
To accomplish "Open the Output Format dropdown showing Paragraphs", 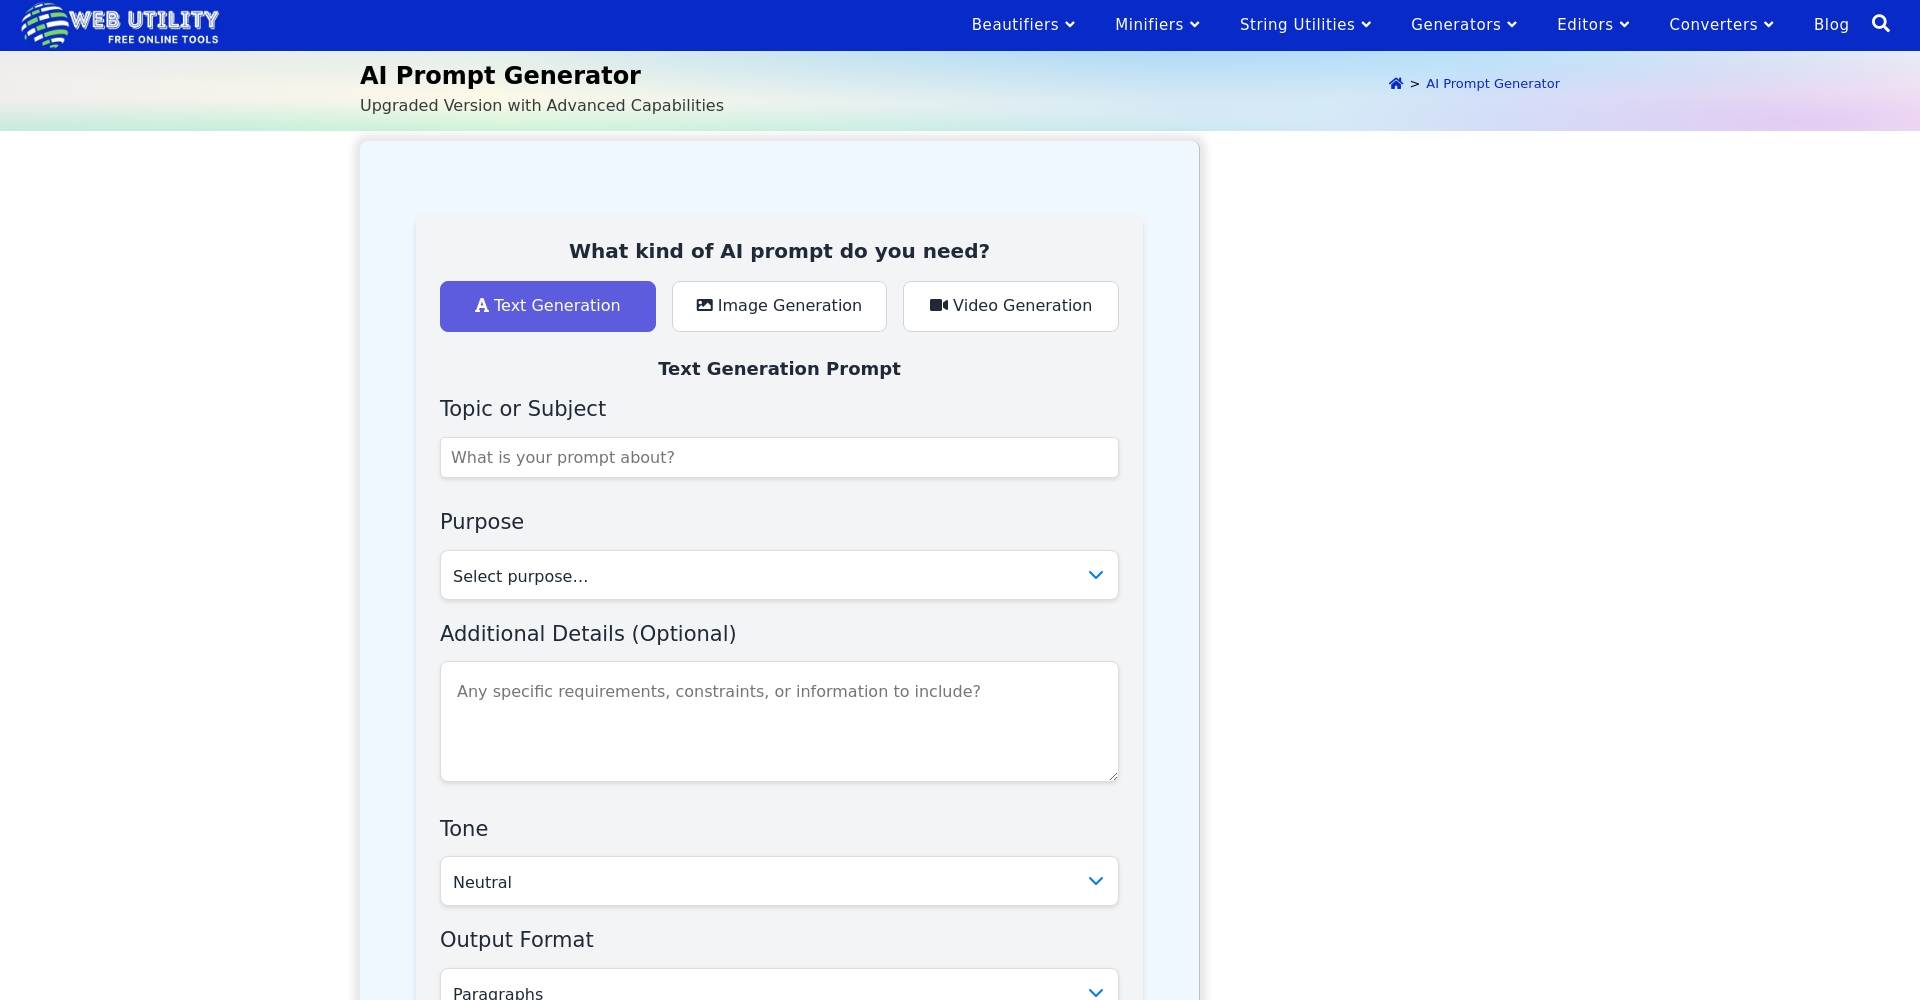I will click(x=779, y=988).
